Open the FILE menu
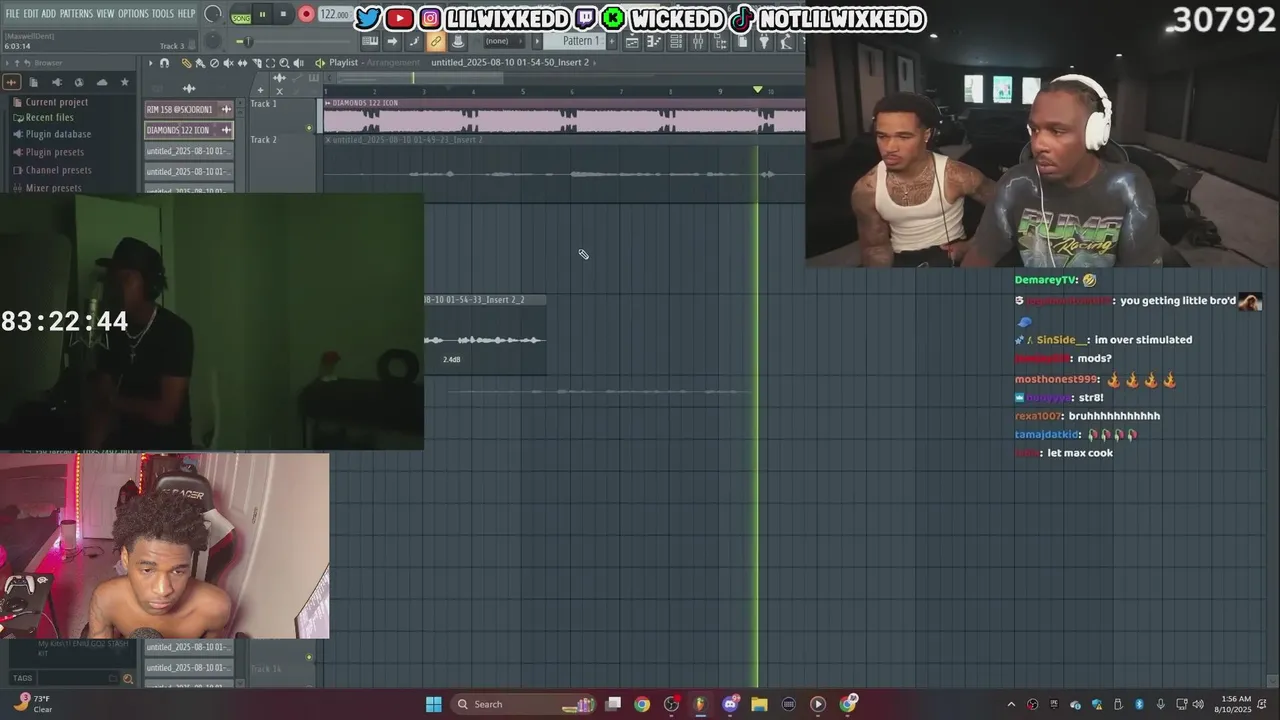The width and height of the screenshot is (1280, 720). [13, 13]
